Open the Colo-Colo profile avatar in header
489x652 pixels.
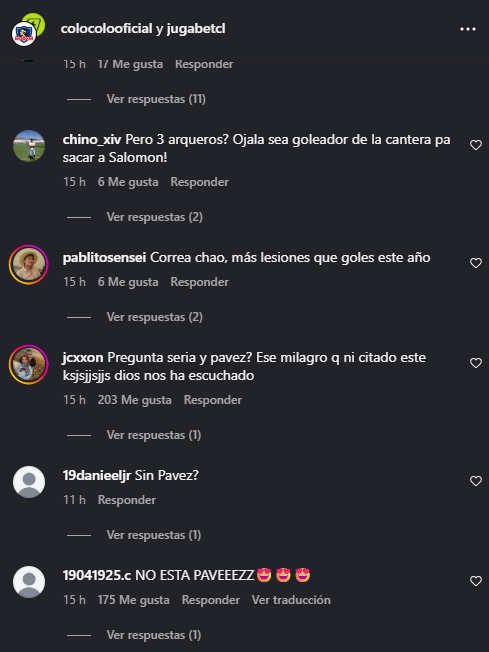click(x=24, y=34)
